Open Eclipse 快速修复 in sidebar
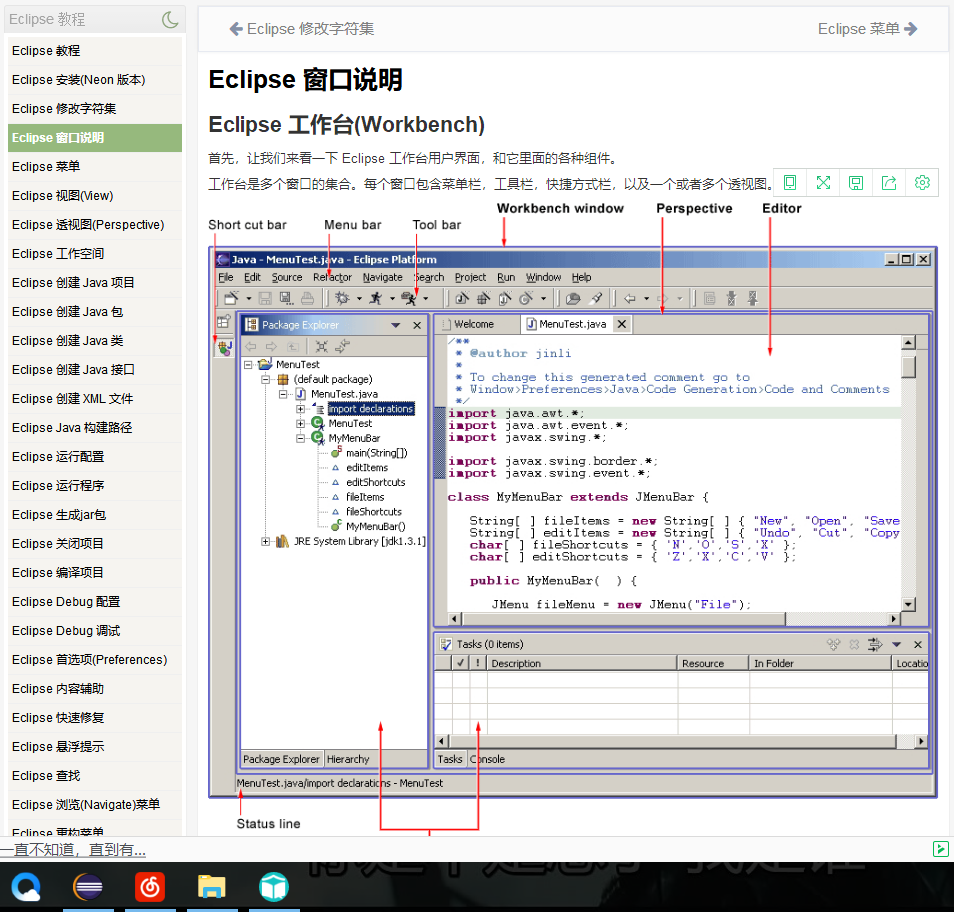954x912 pixels. [95, 717]
